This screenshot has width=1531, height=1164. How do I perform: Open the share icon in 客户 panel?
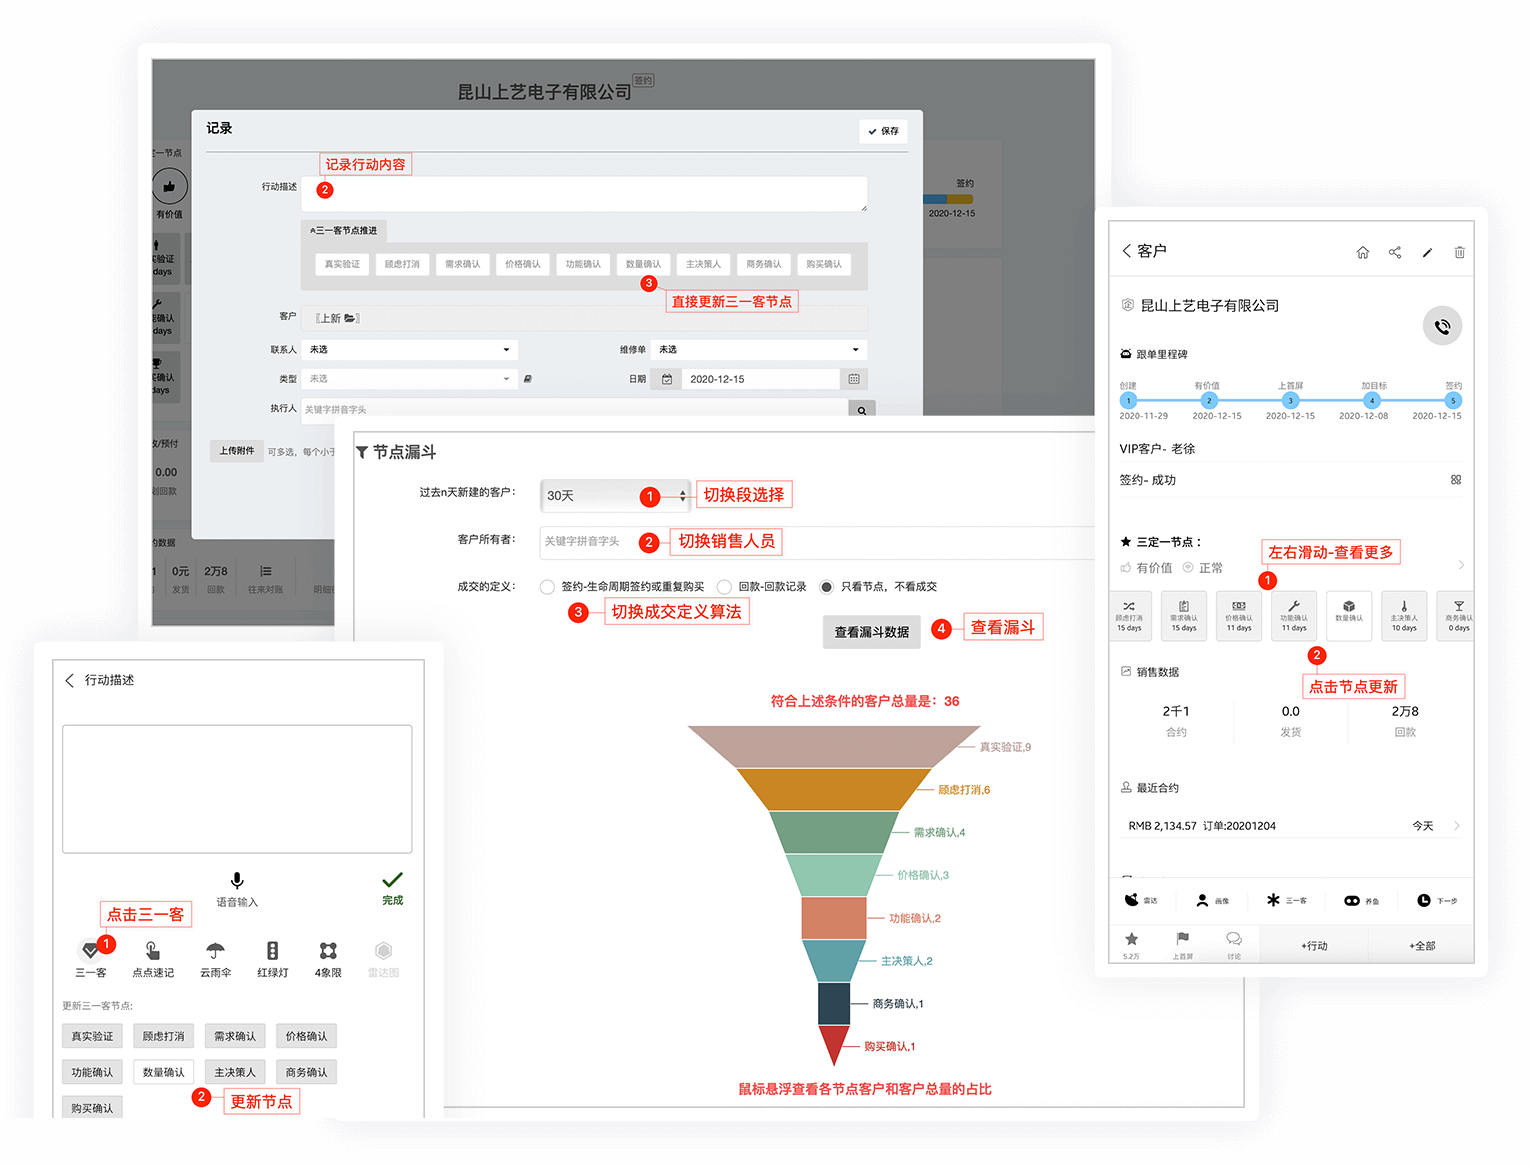tap(1395, 253)
